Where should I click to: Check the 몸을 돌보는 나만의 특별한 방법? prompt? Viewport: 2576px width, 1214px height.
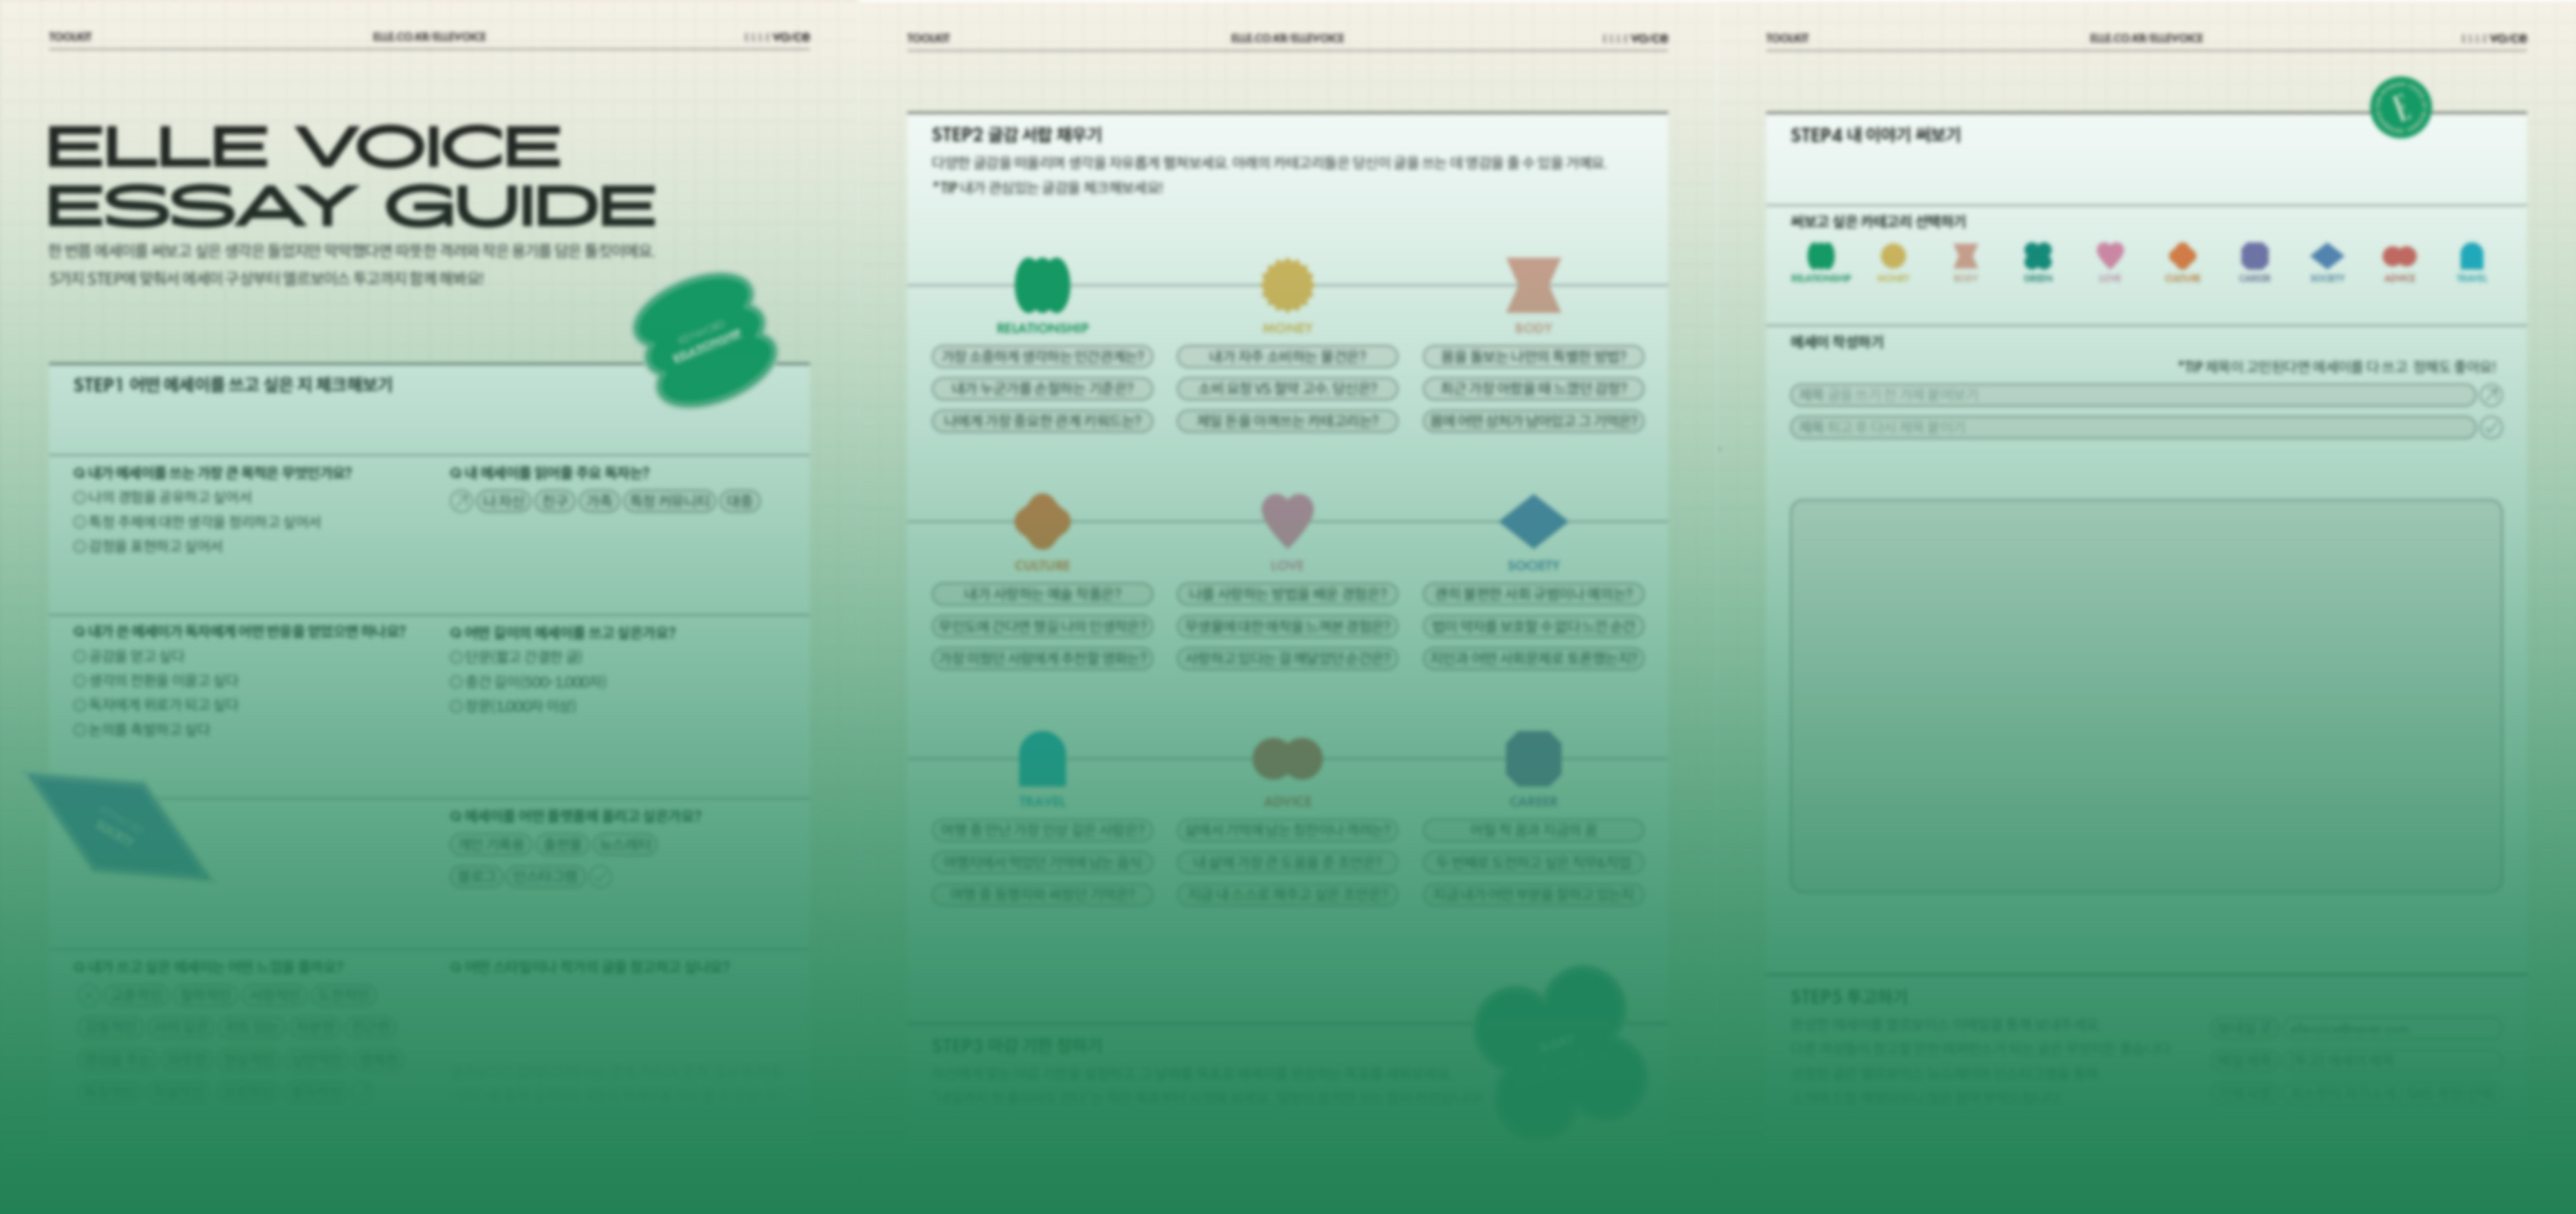coord(1533,356)
